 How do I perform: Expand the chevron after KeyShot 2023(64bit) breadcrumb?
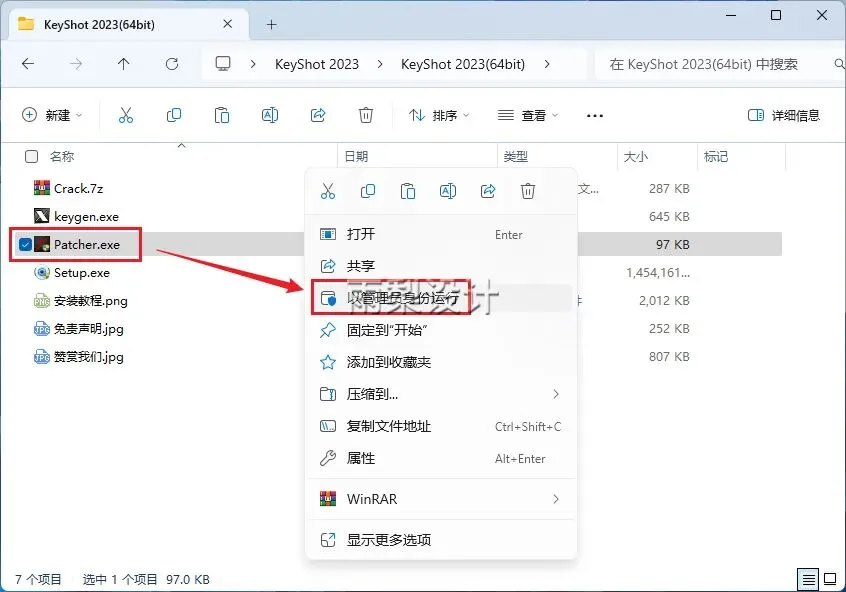pyautogui.click(x=547, y=64)
